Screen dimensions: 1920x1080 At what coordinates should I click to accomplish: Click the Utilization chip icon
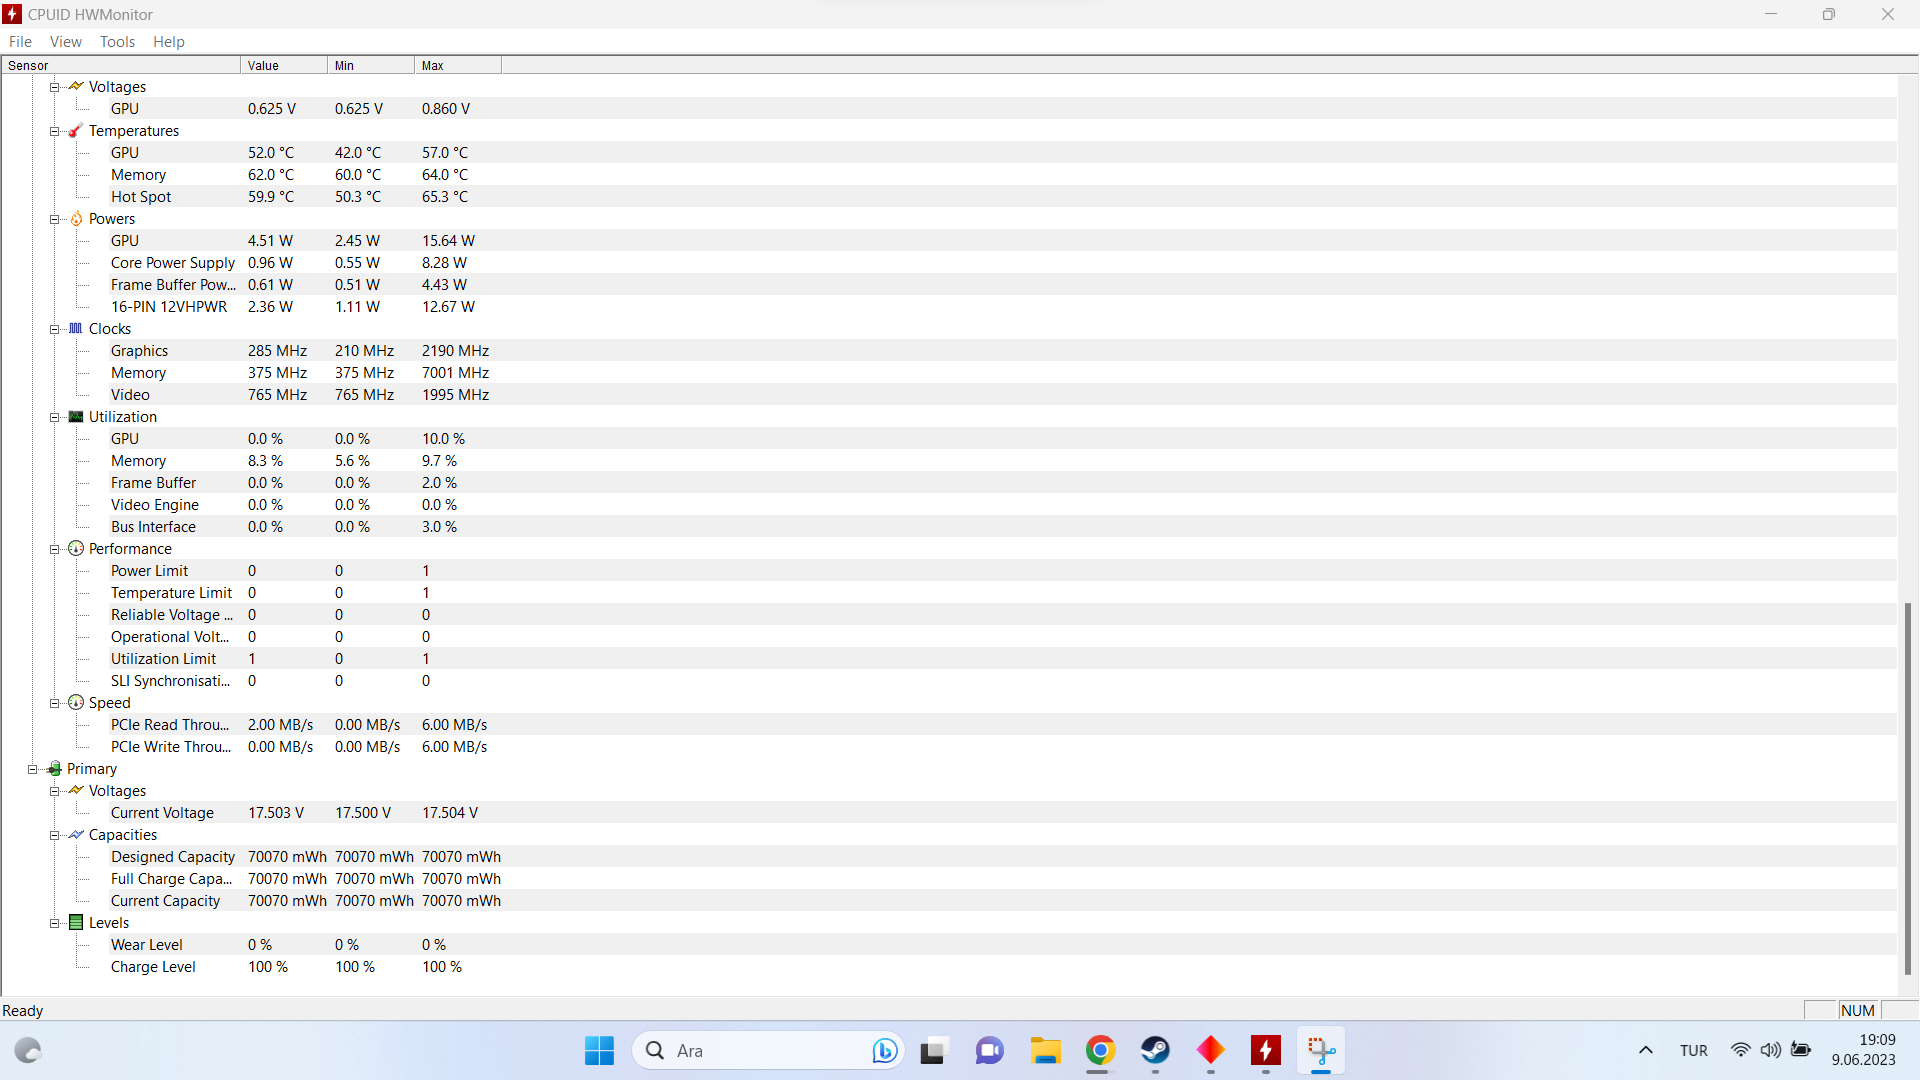pos(76,417)
